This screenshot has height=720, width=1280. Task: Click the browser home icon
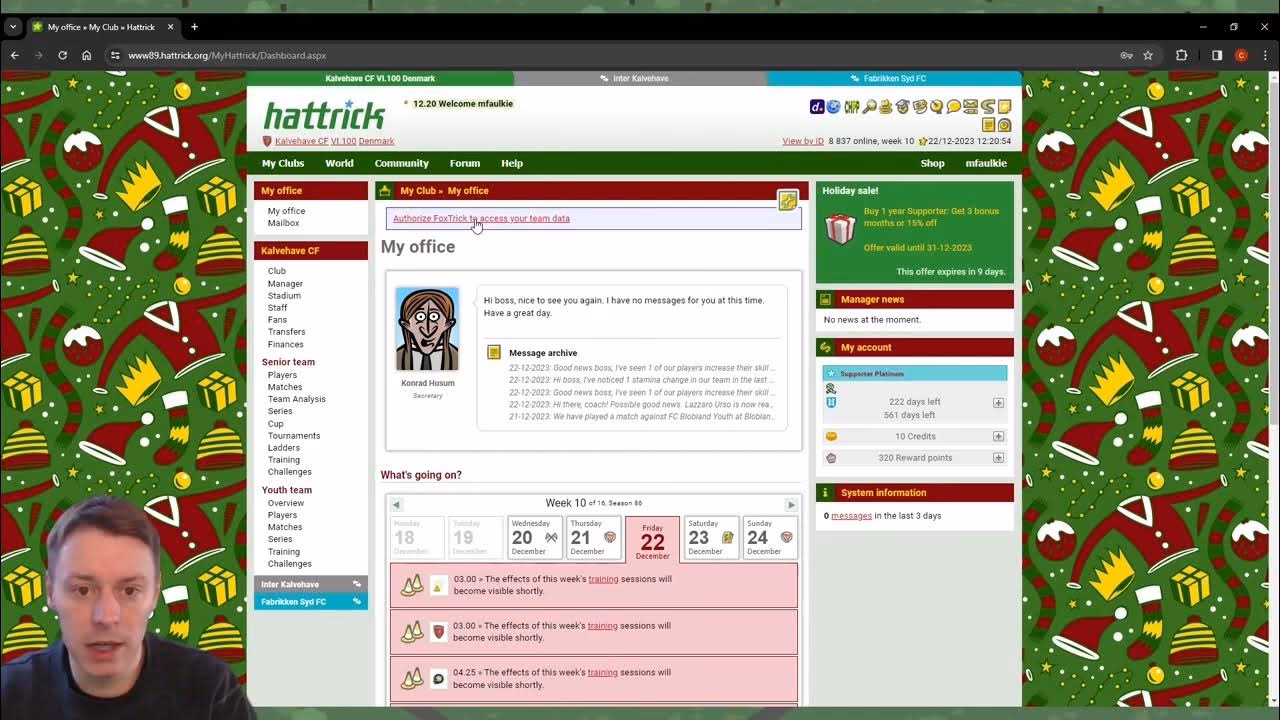click(86, 55)
